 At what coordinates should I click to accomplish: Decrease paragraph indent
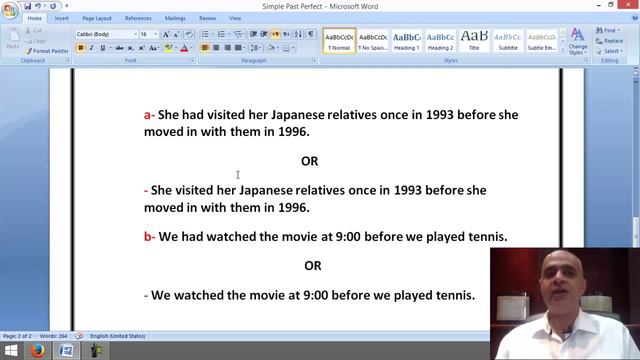pos(253,34)
